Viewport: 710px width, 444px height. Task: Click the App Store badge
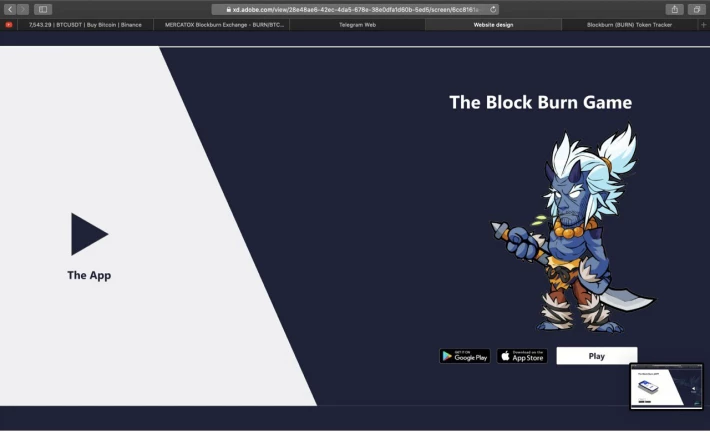click(x=522, y=356)
